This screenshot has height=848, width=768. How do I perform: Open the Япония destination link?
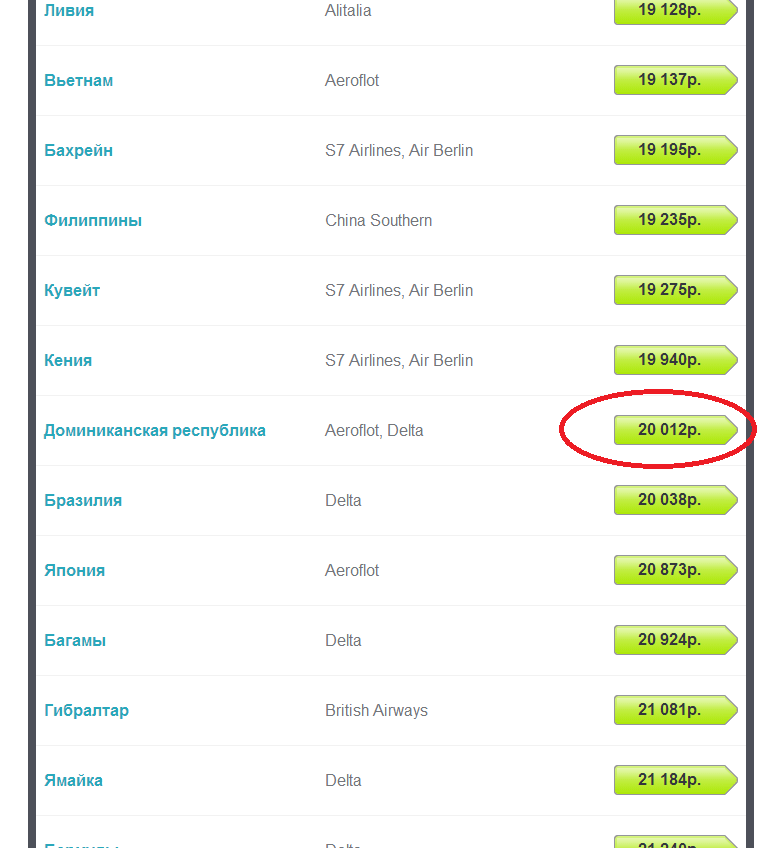click(x=75, y=571)
